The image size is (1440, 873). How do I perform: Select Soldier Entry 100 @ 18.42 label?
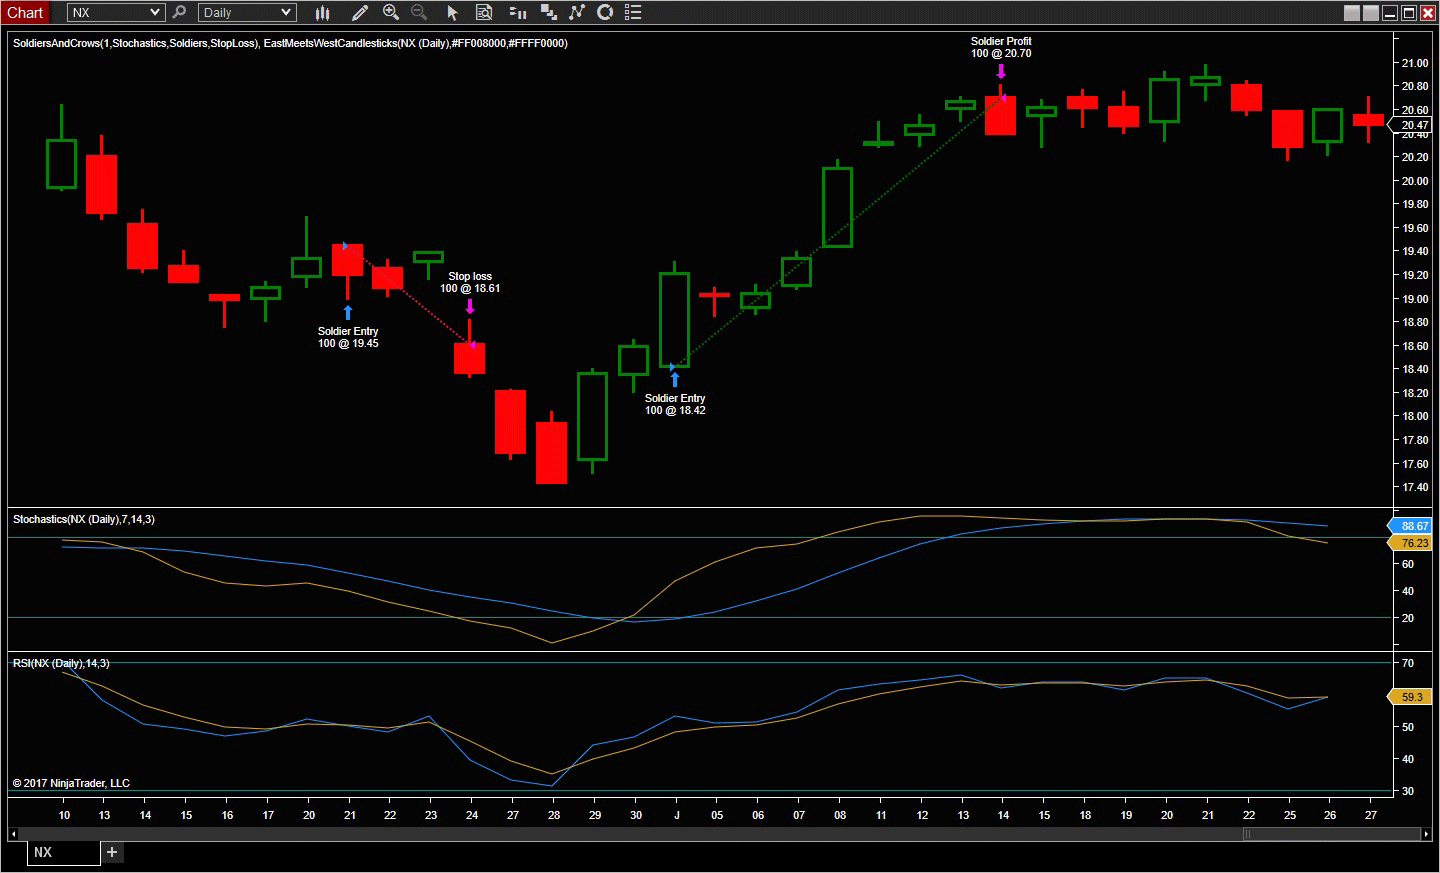(x=675, y=404)
